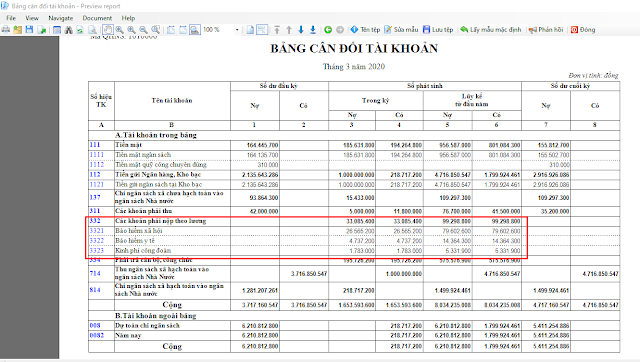Click the green navigate back icon

328,30
